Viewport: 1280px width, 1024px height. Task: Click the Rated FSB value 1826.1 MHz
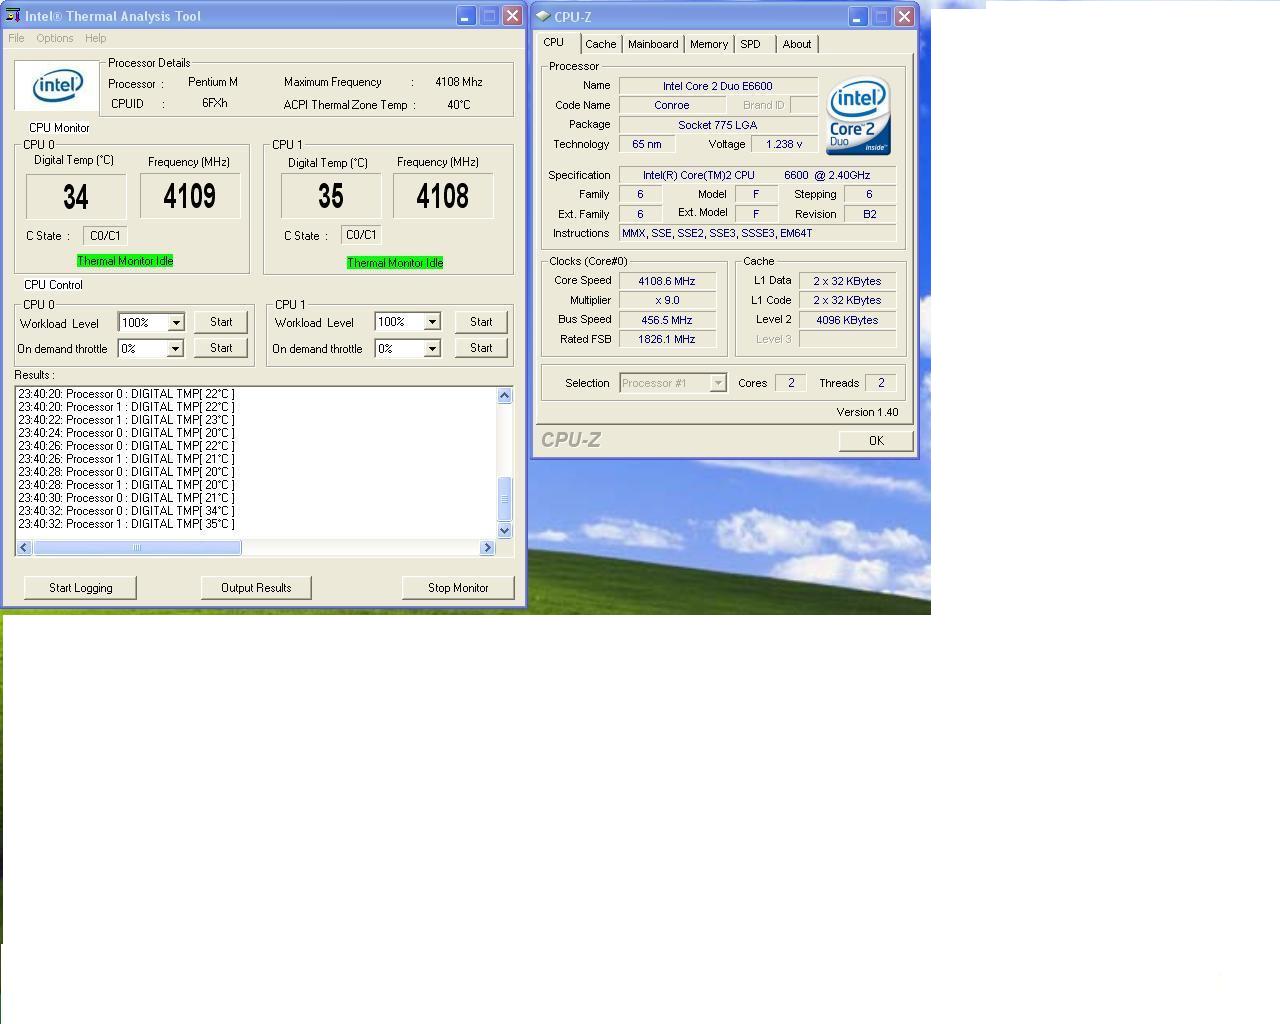(x=667, y=339)
